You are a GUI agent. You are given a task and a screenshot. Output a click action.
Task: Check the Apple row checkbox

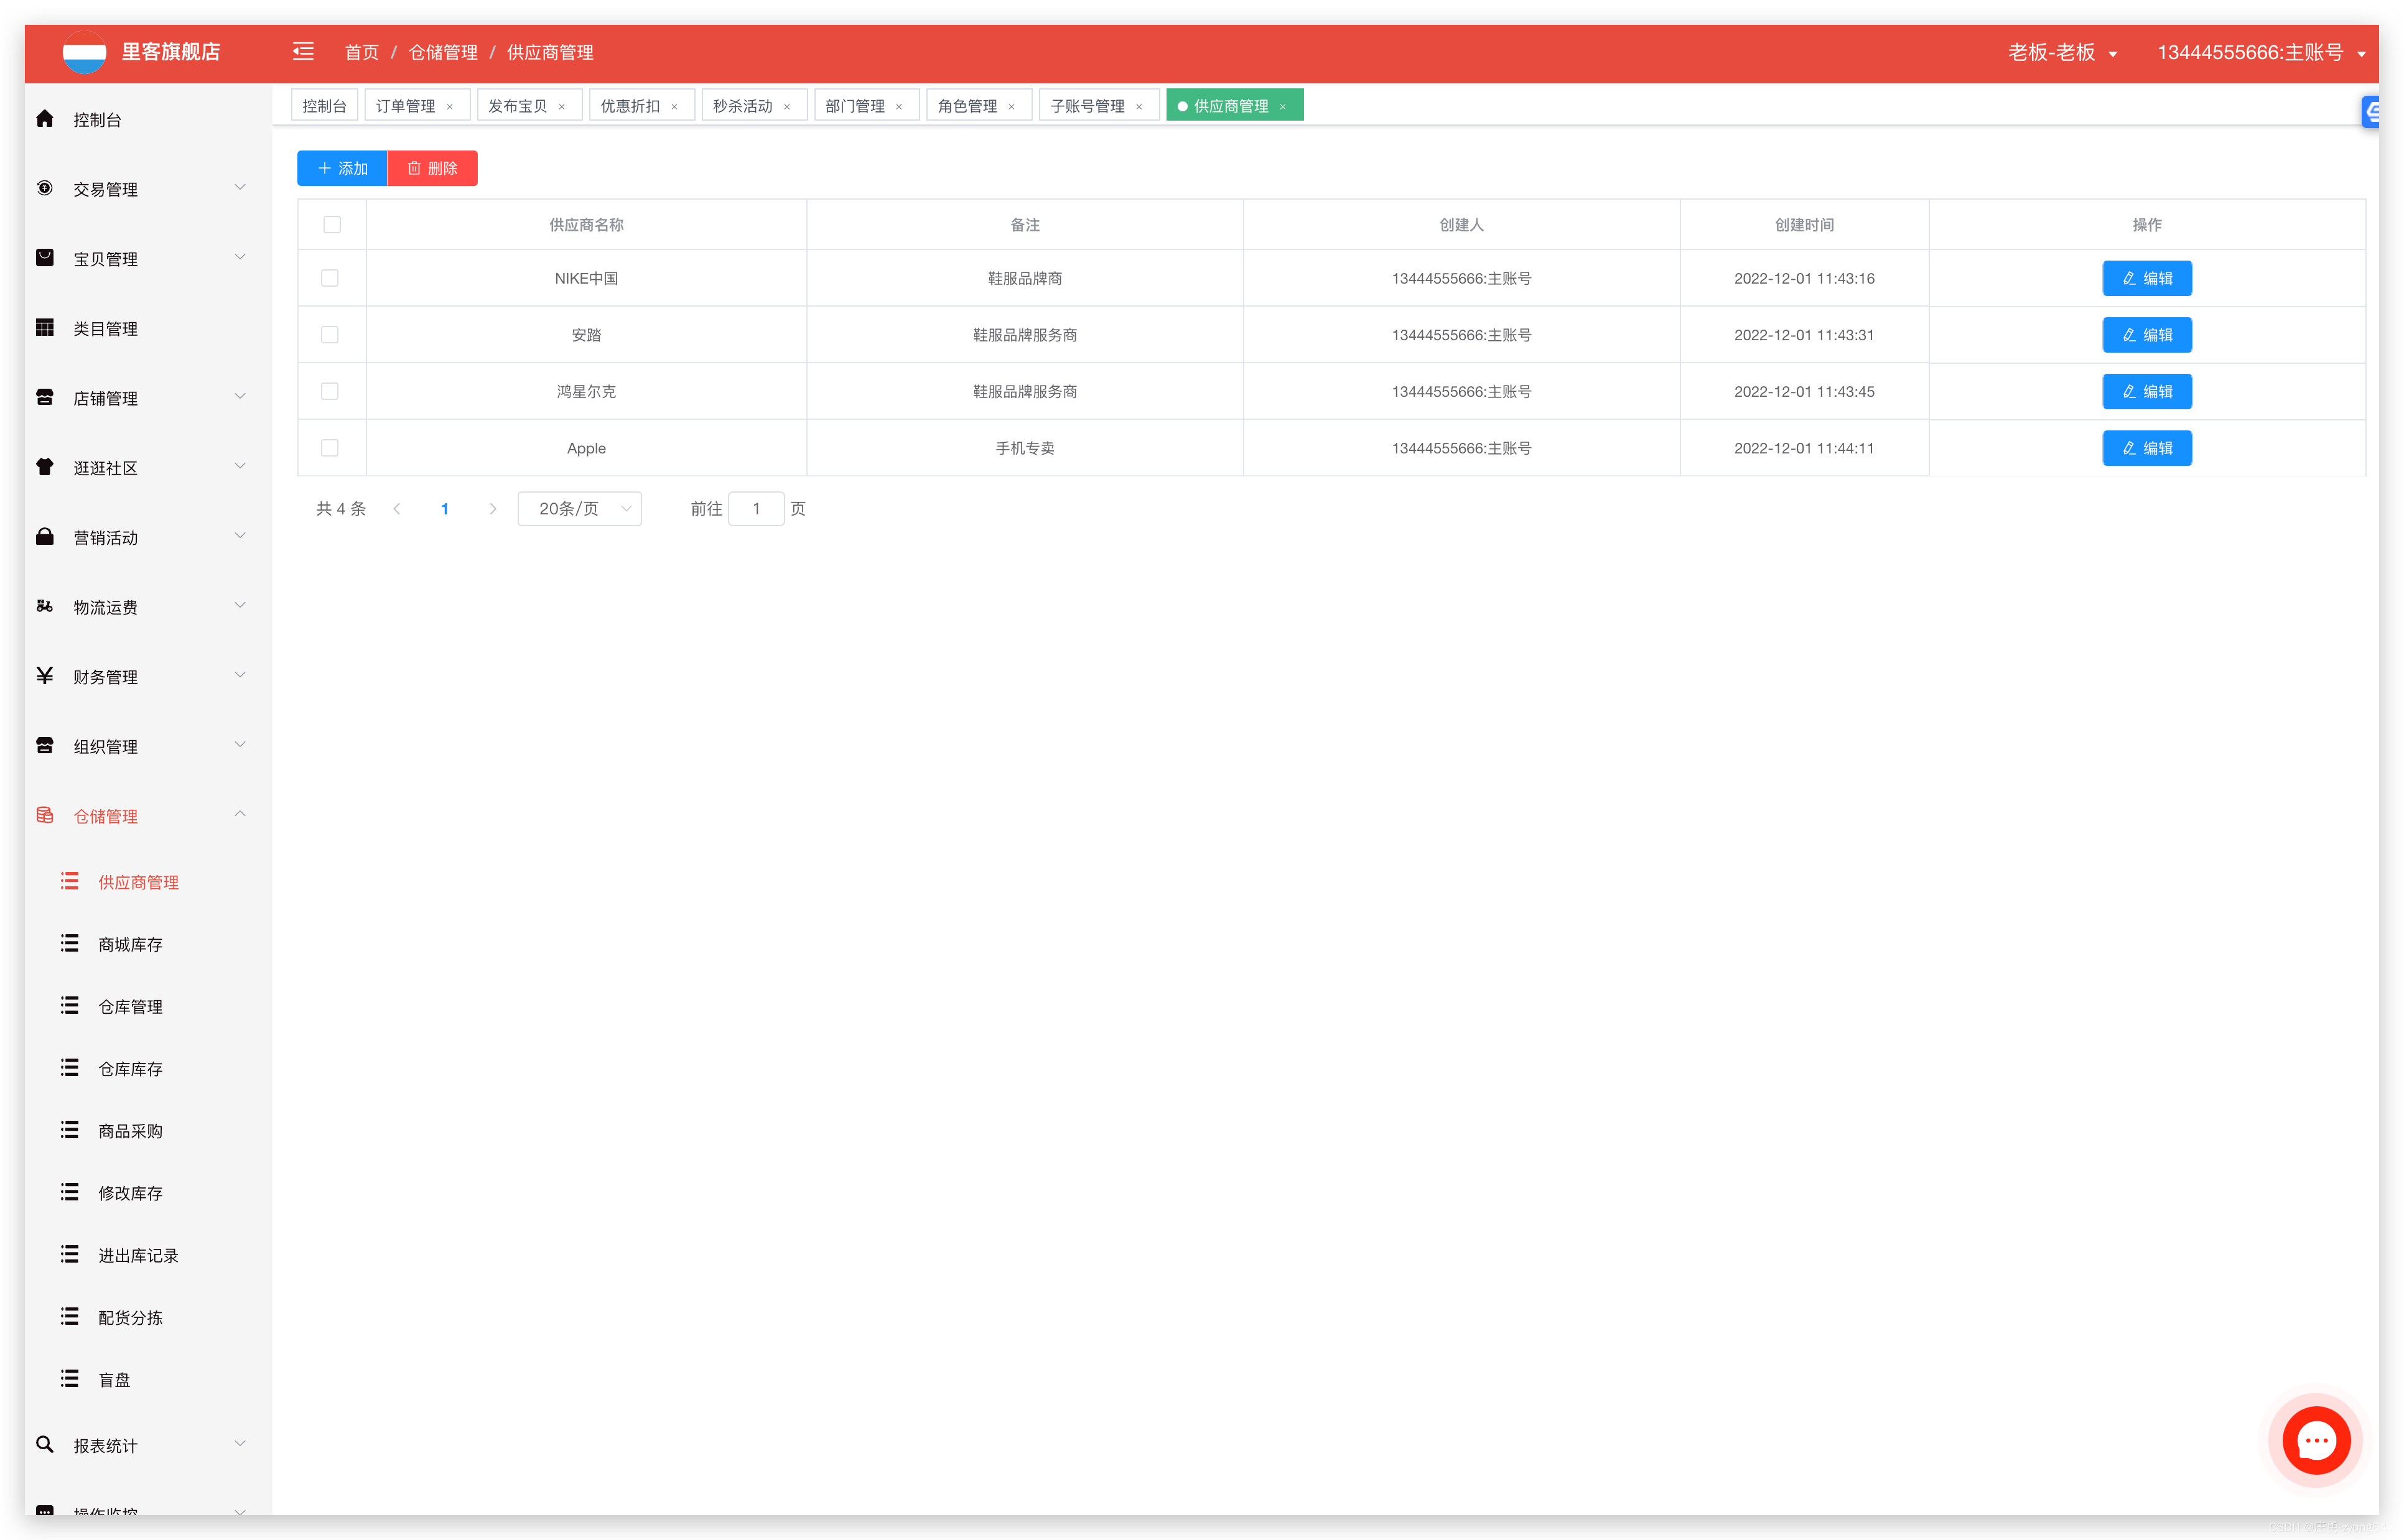click(330, 448)
